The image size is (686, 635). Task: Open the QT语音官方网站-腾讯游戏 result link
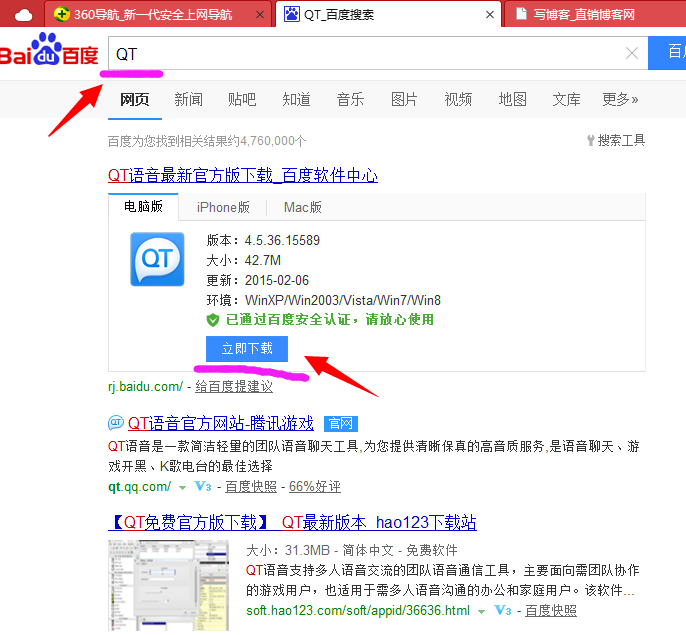tap(219, 423)
